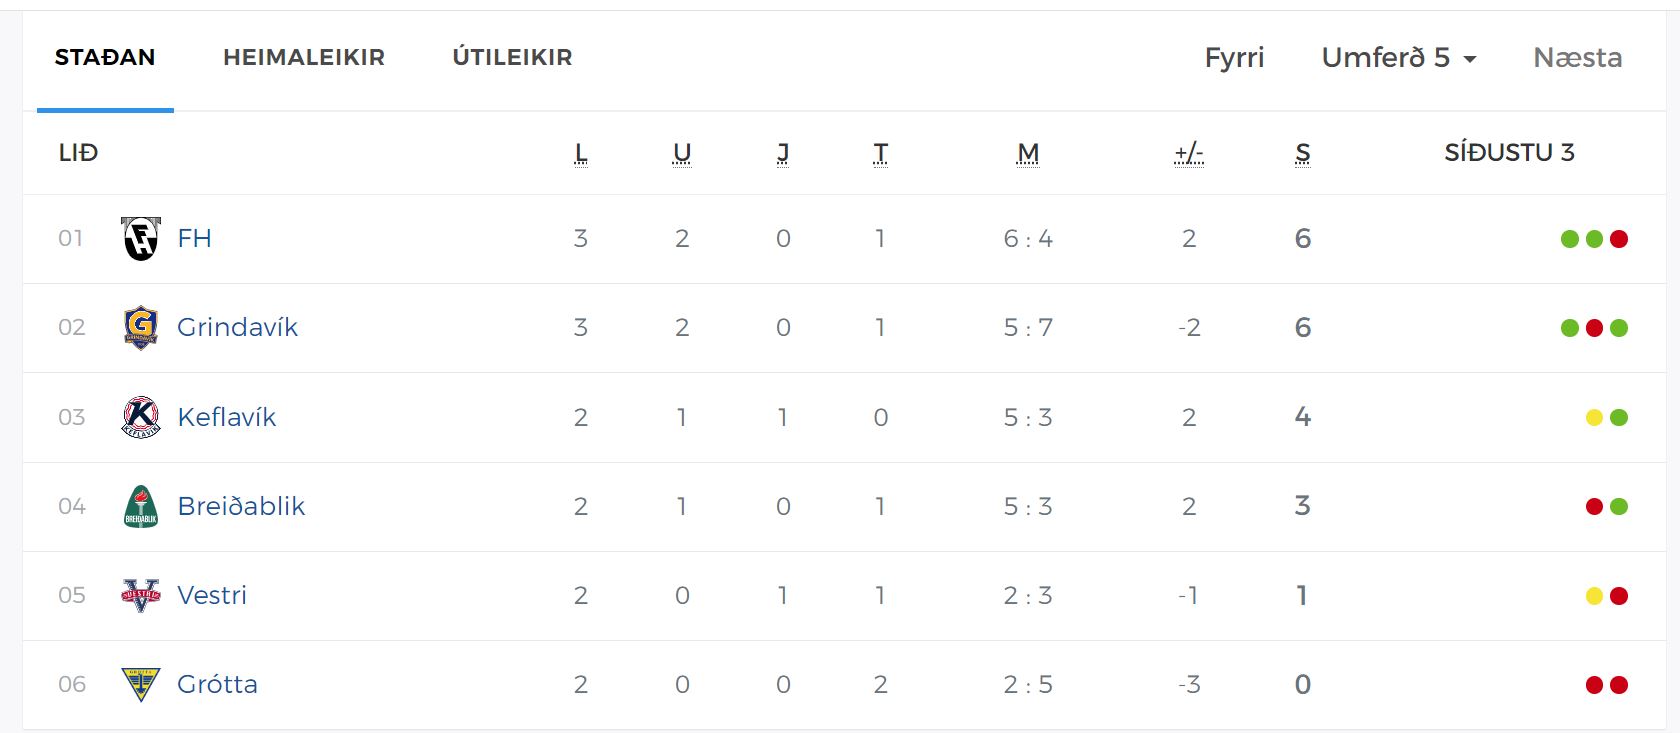Open the Breiðablik team link
Image resolution: width=1680 pixels, height=733 pixels.
click(x=241, y=506)
